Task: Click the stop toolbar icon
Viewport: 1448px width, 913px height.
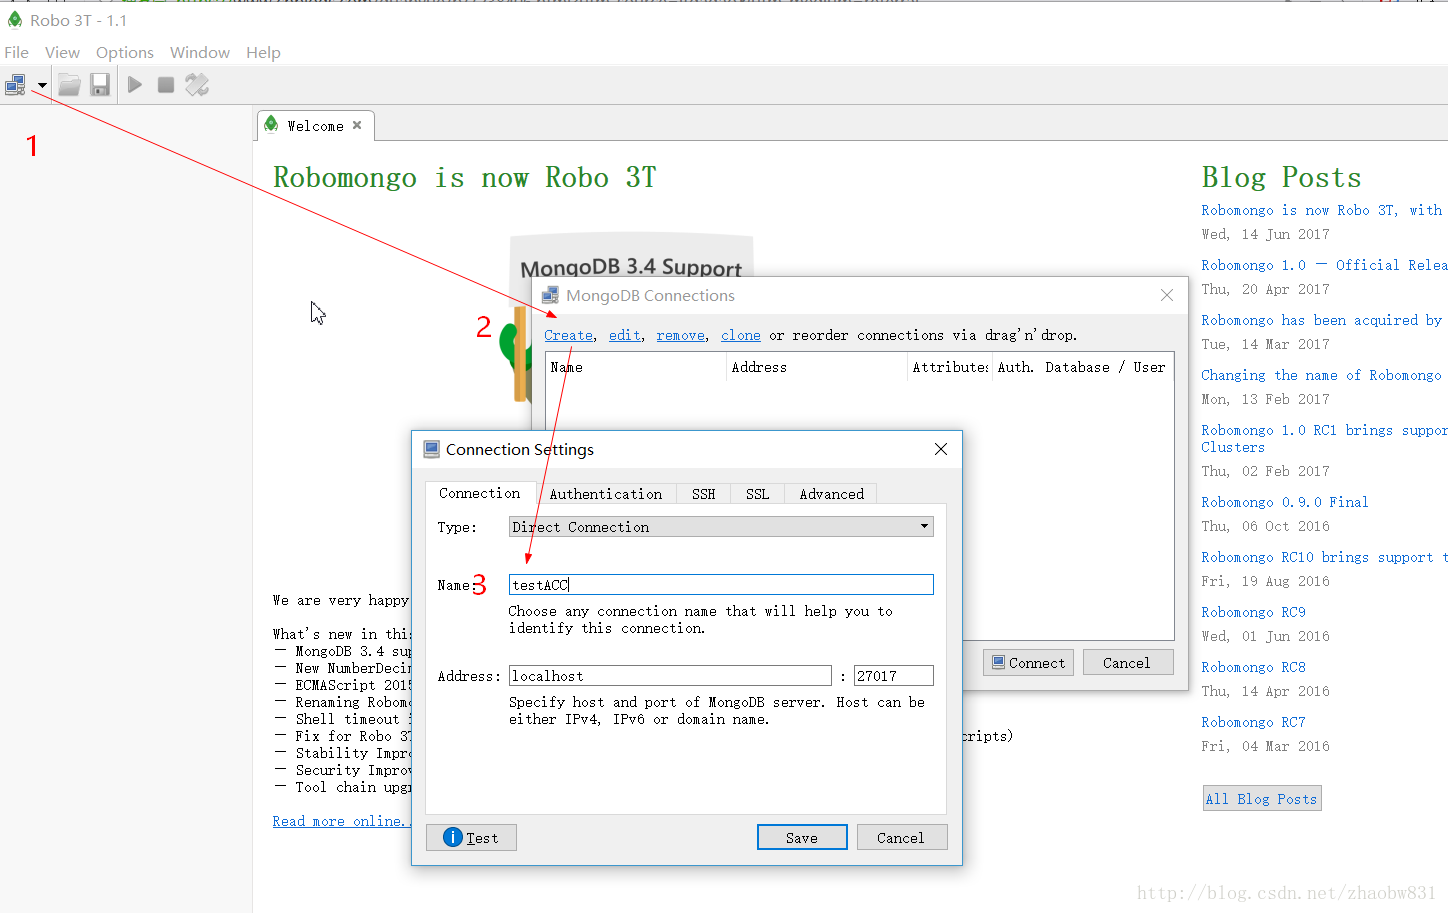Action: [166, 85]
